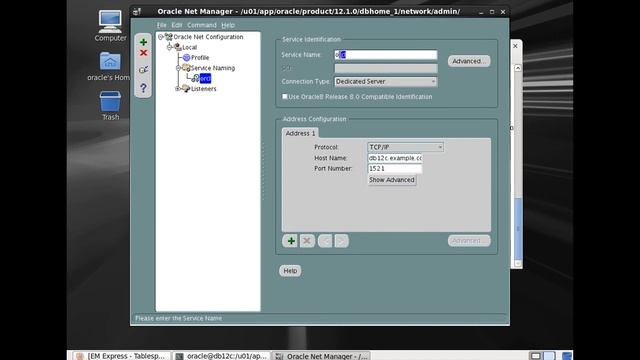Click the background window's scrollbar up arrow
Image resolution: width=640 pixels, height=360 pixels.
point(518,68)
